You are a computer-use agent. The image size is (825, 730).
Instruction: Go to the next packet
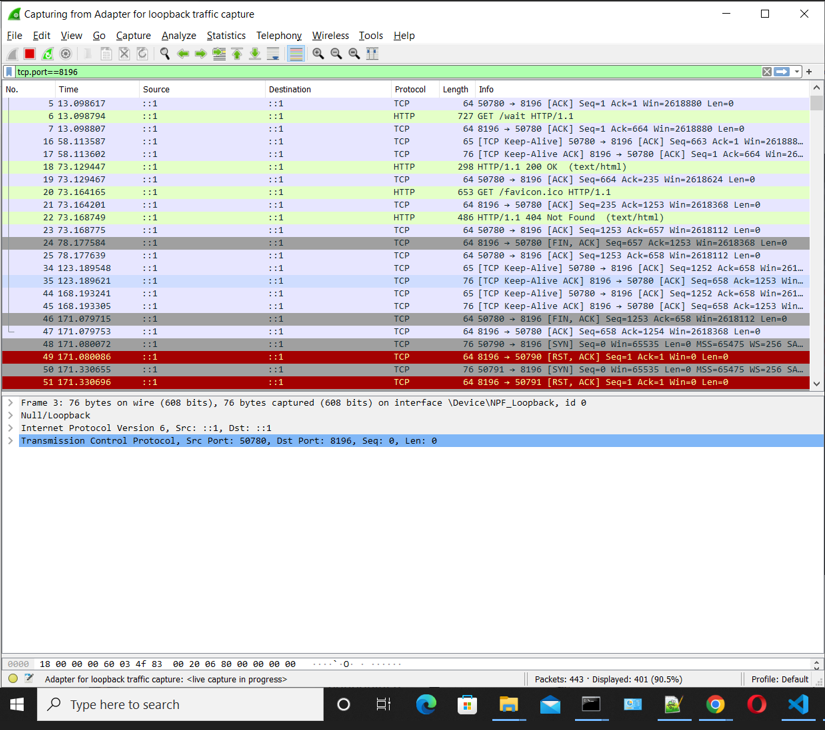coord(199,54)
